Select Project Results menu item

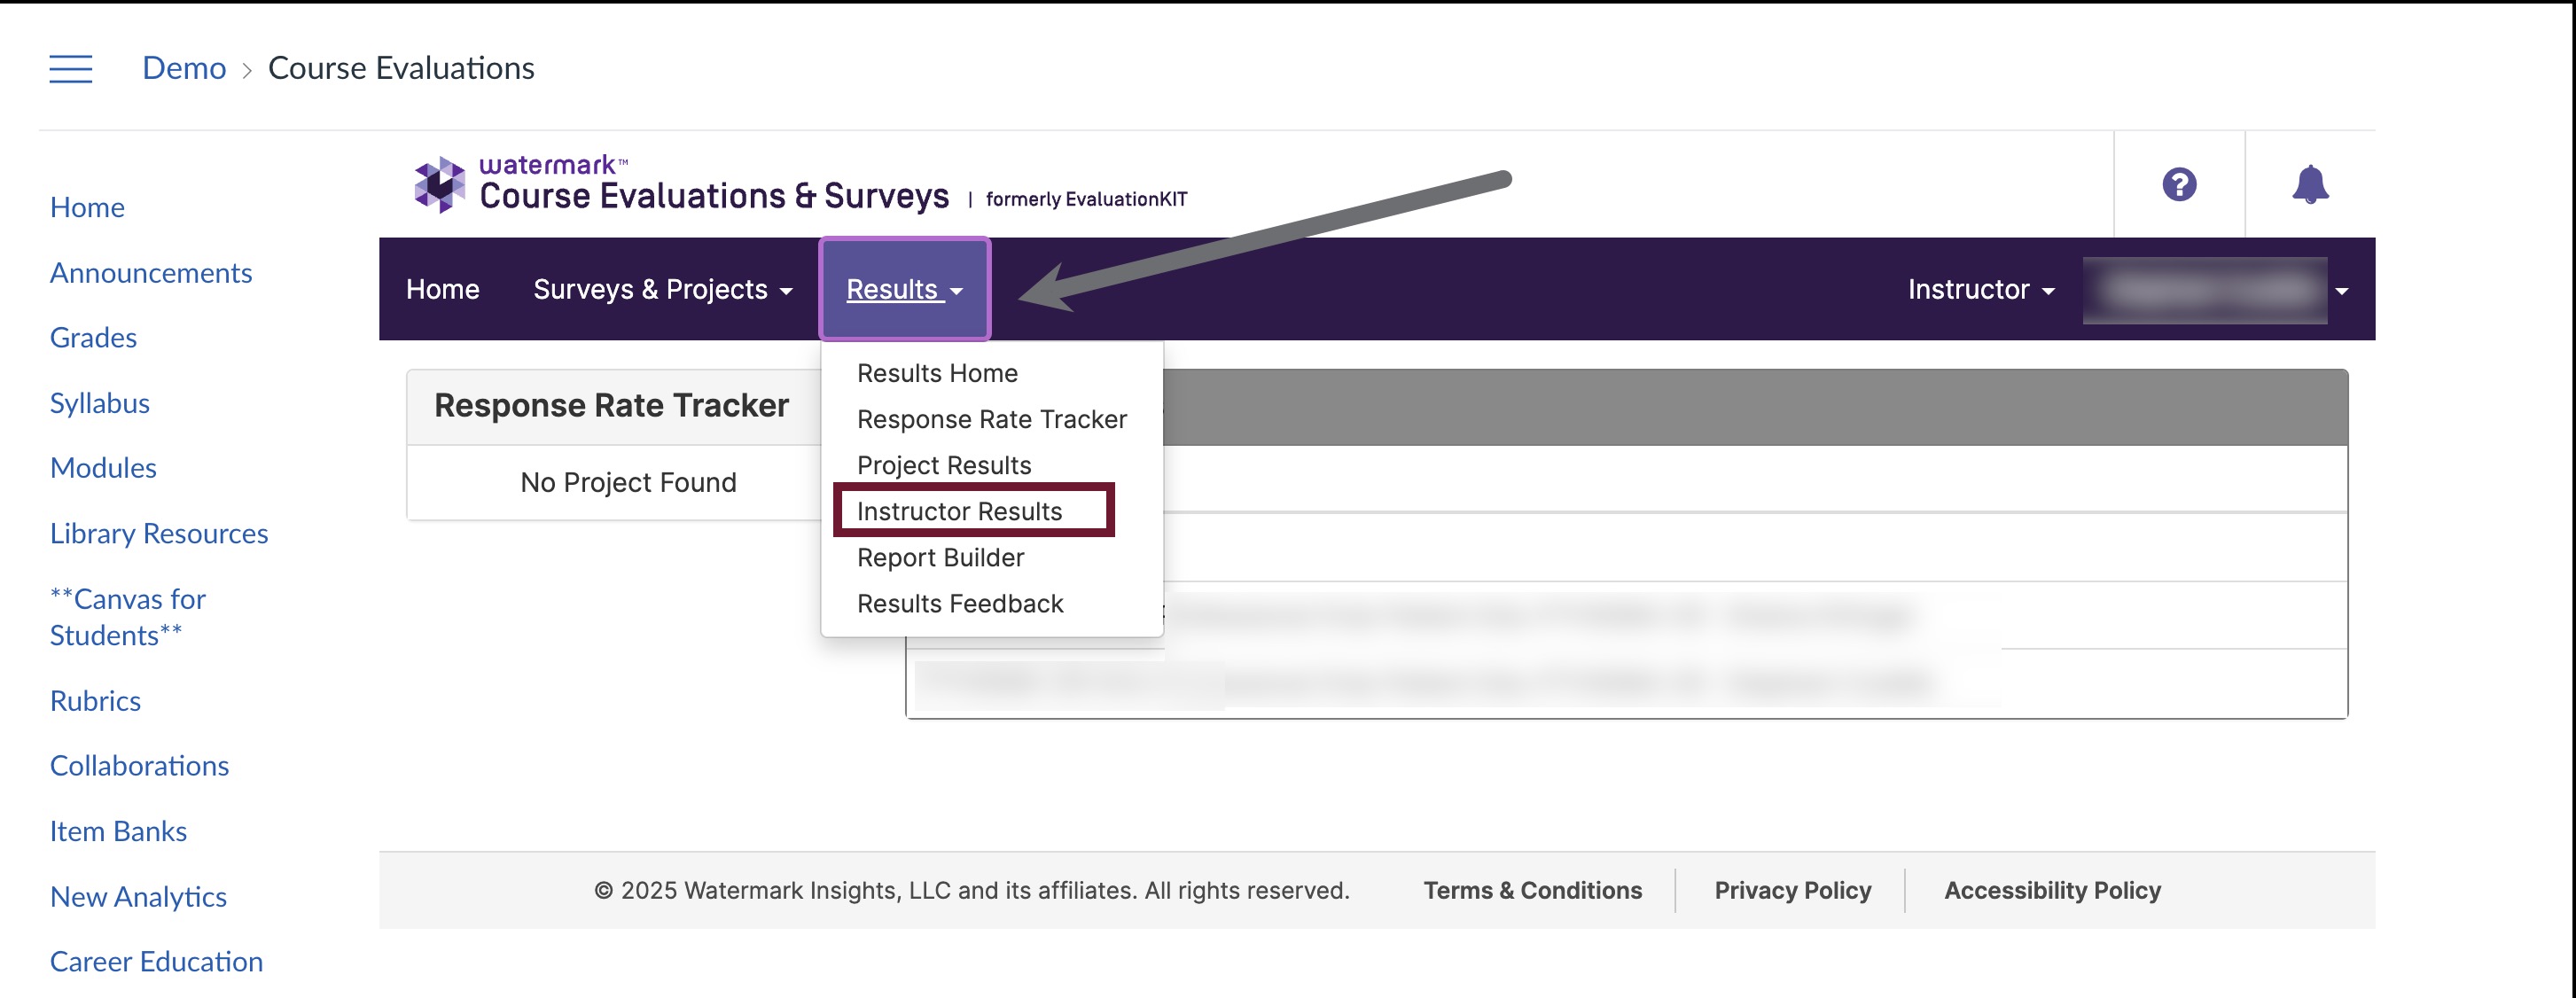[x=944, y=465]
